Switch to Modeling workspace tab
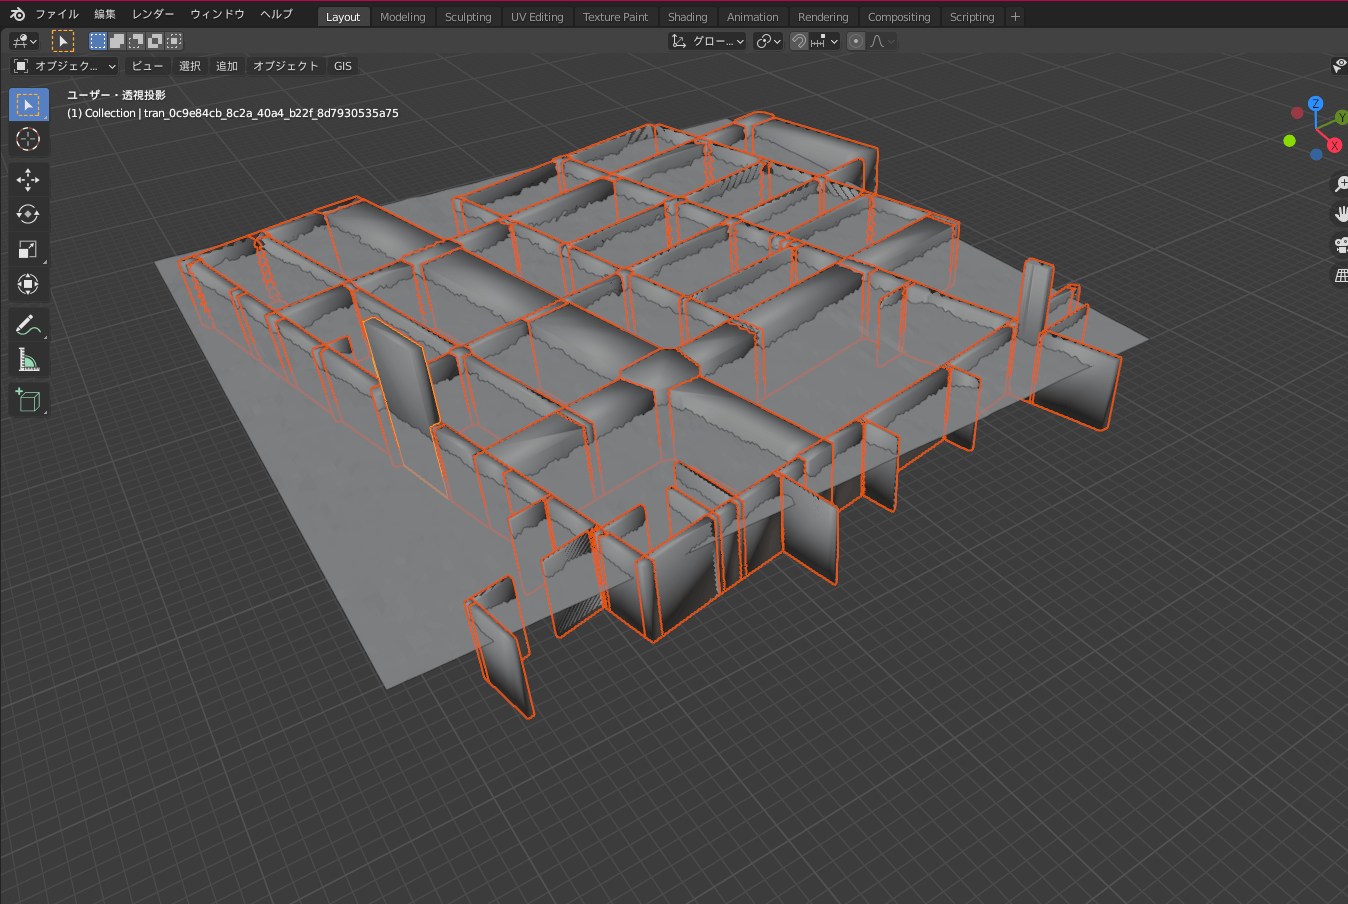 (403, 17)
